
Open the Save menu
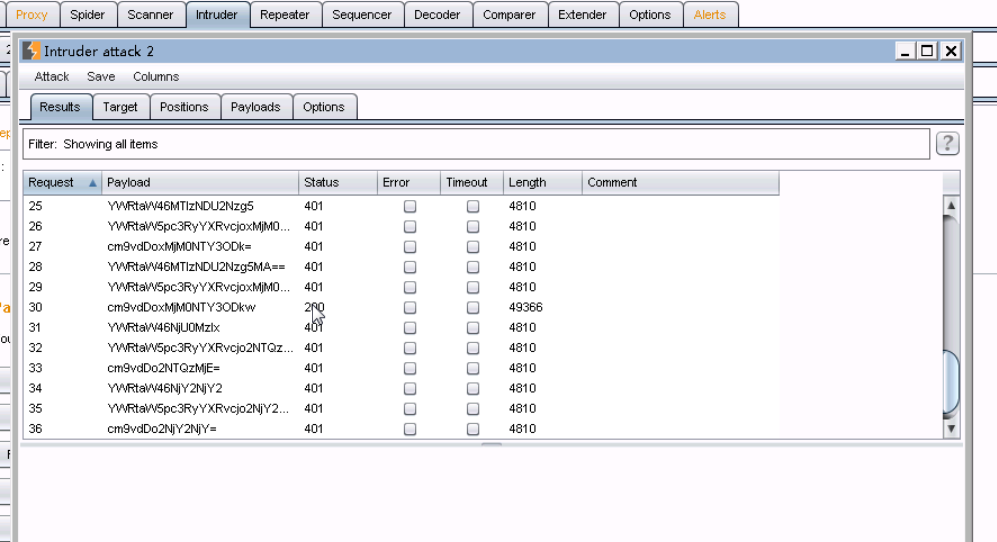[x=100, y=76]
